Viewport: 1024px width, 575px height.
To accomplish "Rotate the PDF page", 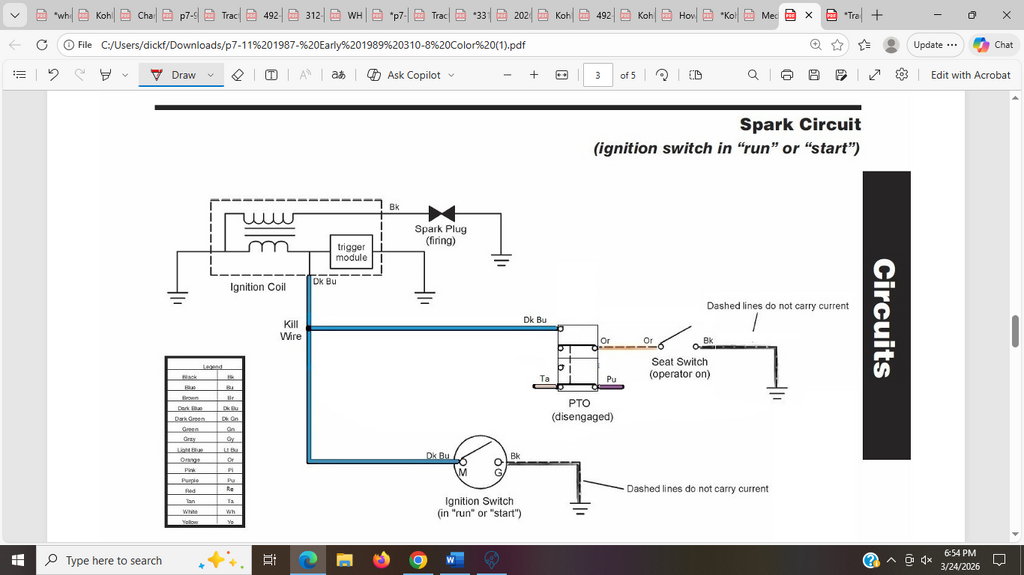I will (x=661, y=75).
